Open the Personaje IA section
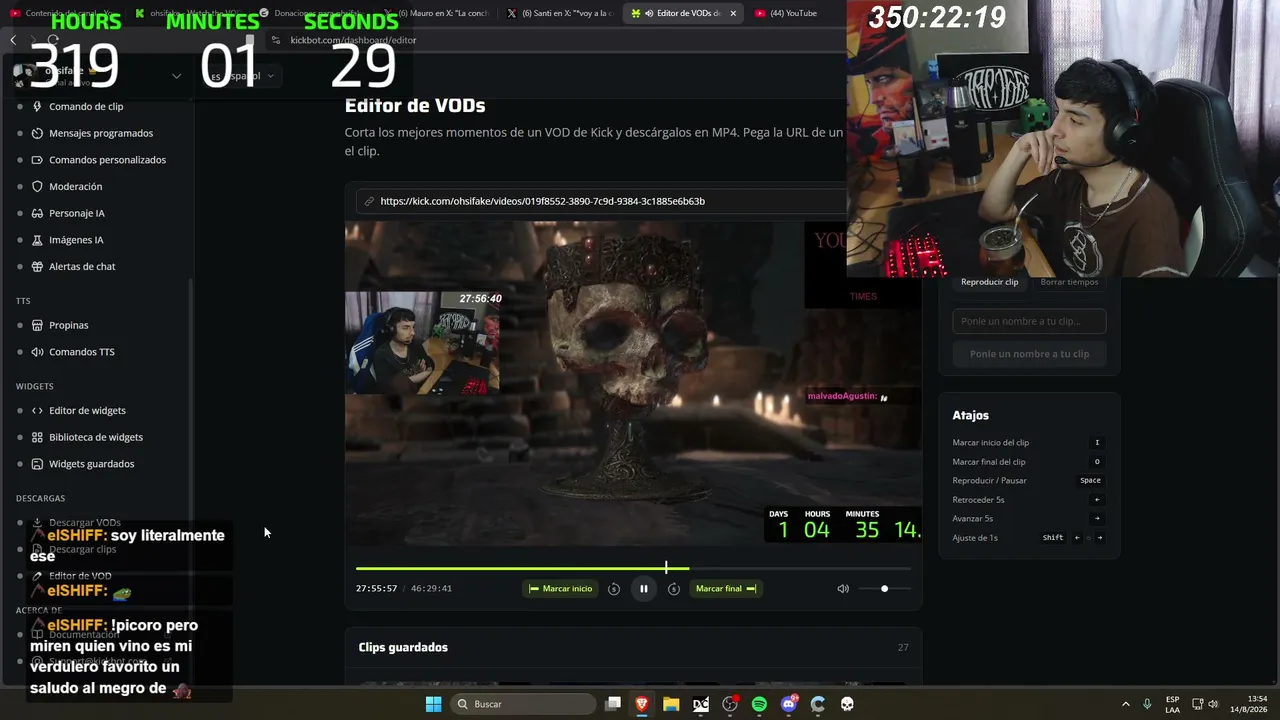Image resolution: width=1280 pixels, height=720 pixels. coord(77,213)
